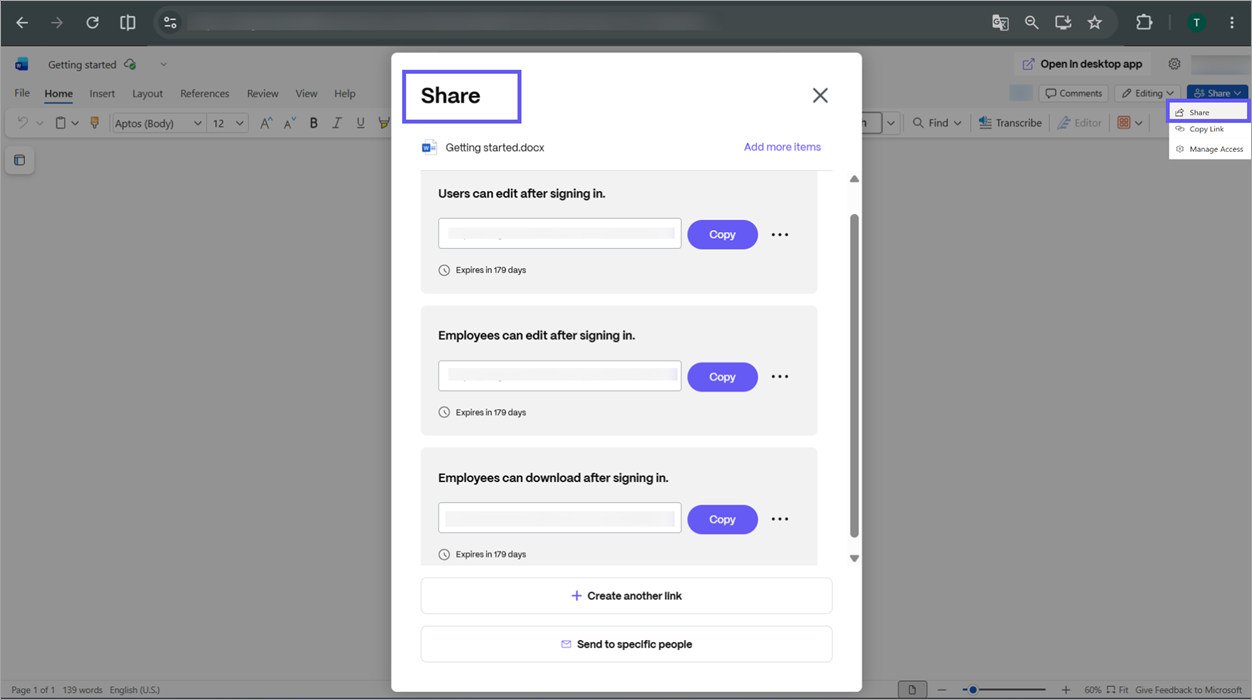Switch to the Insert ribbon tab

tap(102, 93)
